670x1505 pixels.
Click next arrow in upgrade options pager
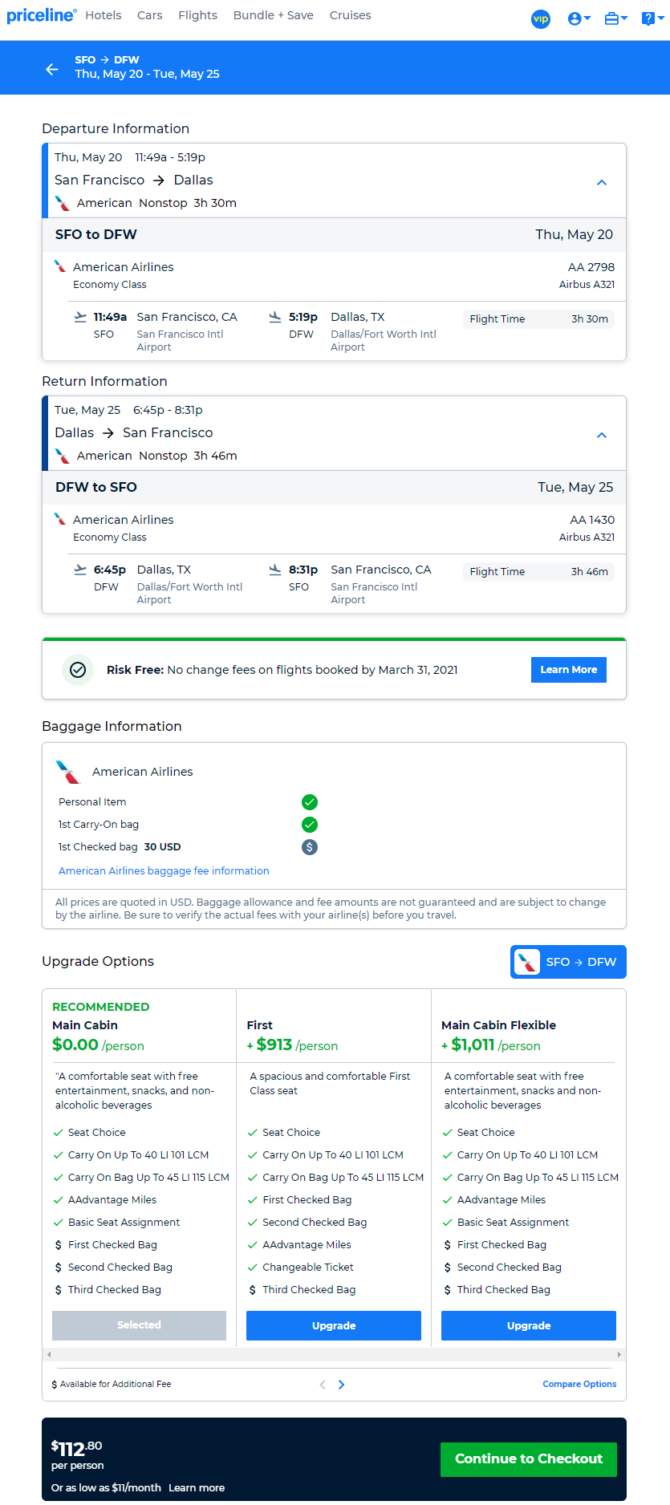[x=342, y=1385]
